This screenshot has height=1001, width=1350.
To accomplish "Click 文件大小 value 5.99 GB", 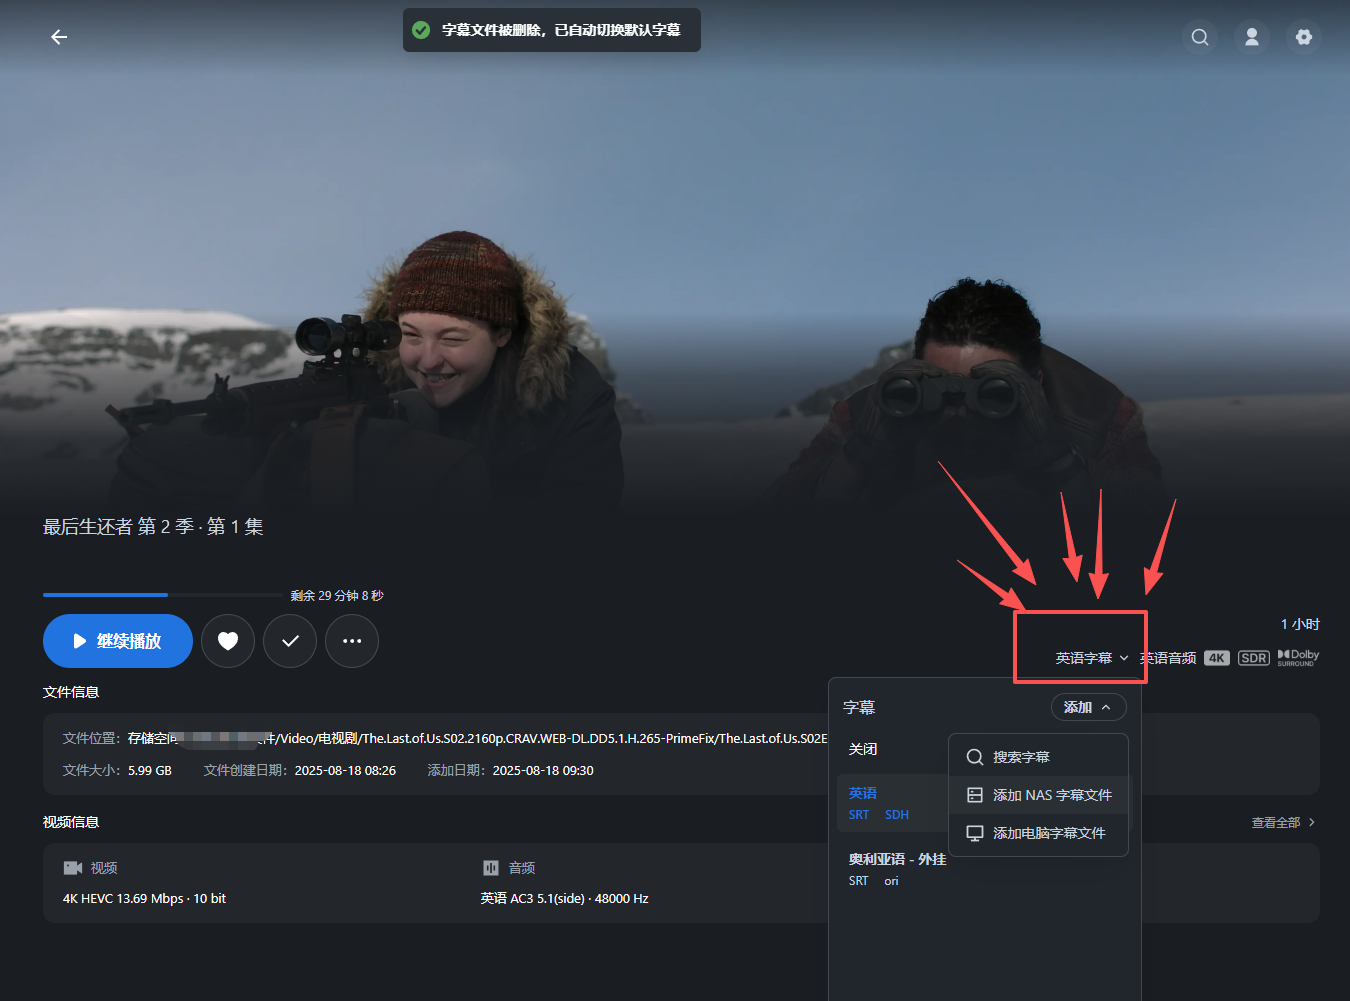I will (150, 771).
